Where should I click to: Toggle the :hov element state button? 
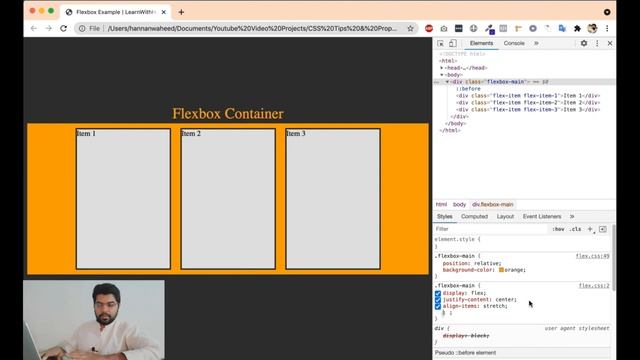click(x=558, y=229)
